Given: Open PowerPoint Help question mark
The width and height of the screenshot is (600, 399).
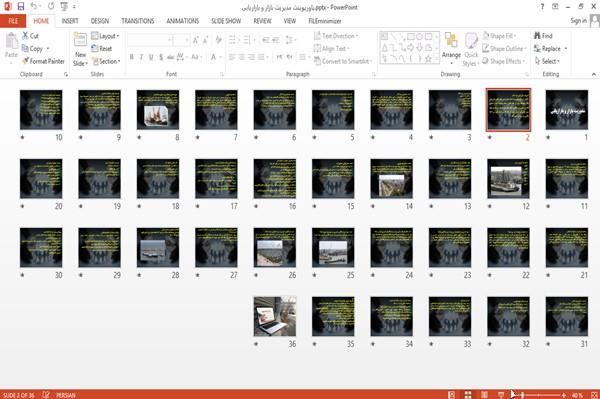Looking at the screenshot, I should 542,7.
